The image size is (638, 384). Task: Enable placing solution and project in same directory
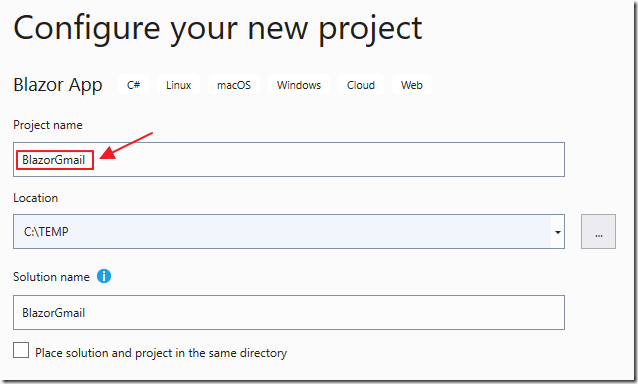[21, 350]
